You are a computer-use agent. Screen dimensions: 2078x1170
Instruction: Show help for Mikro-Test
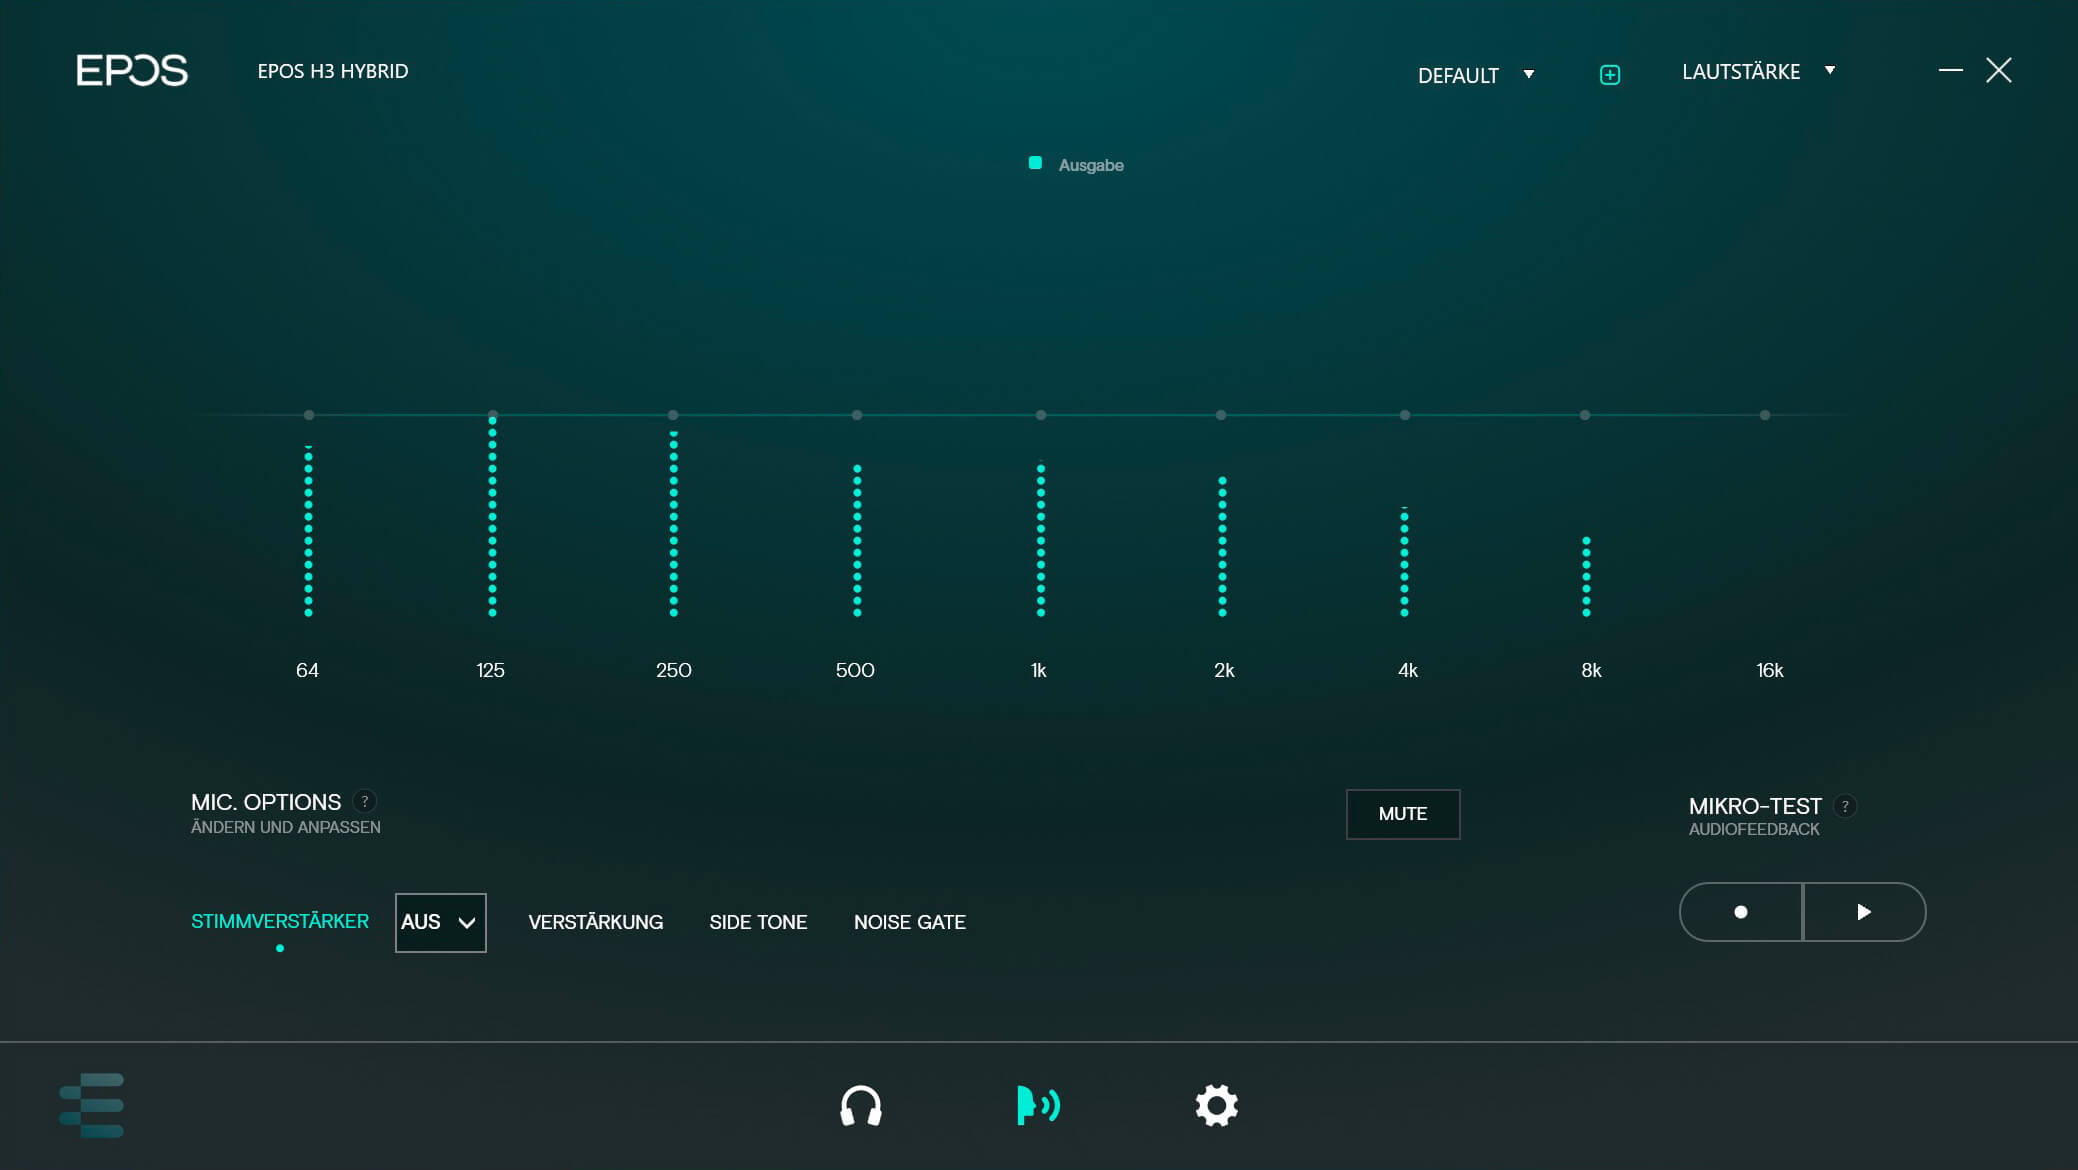click(1845, 806)
